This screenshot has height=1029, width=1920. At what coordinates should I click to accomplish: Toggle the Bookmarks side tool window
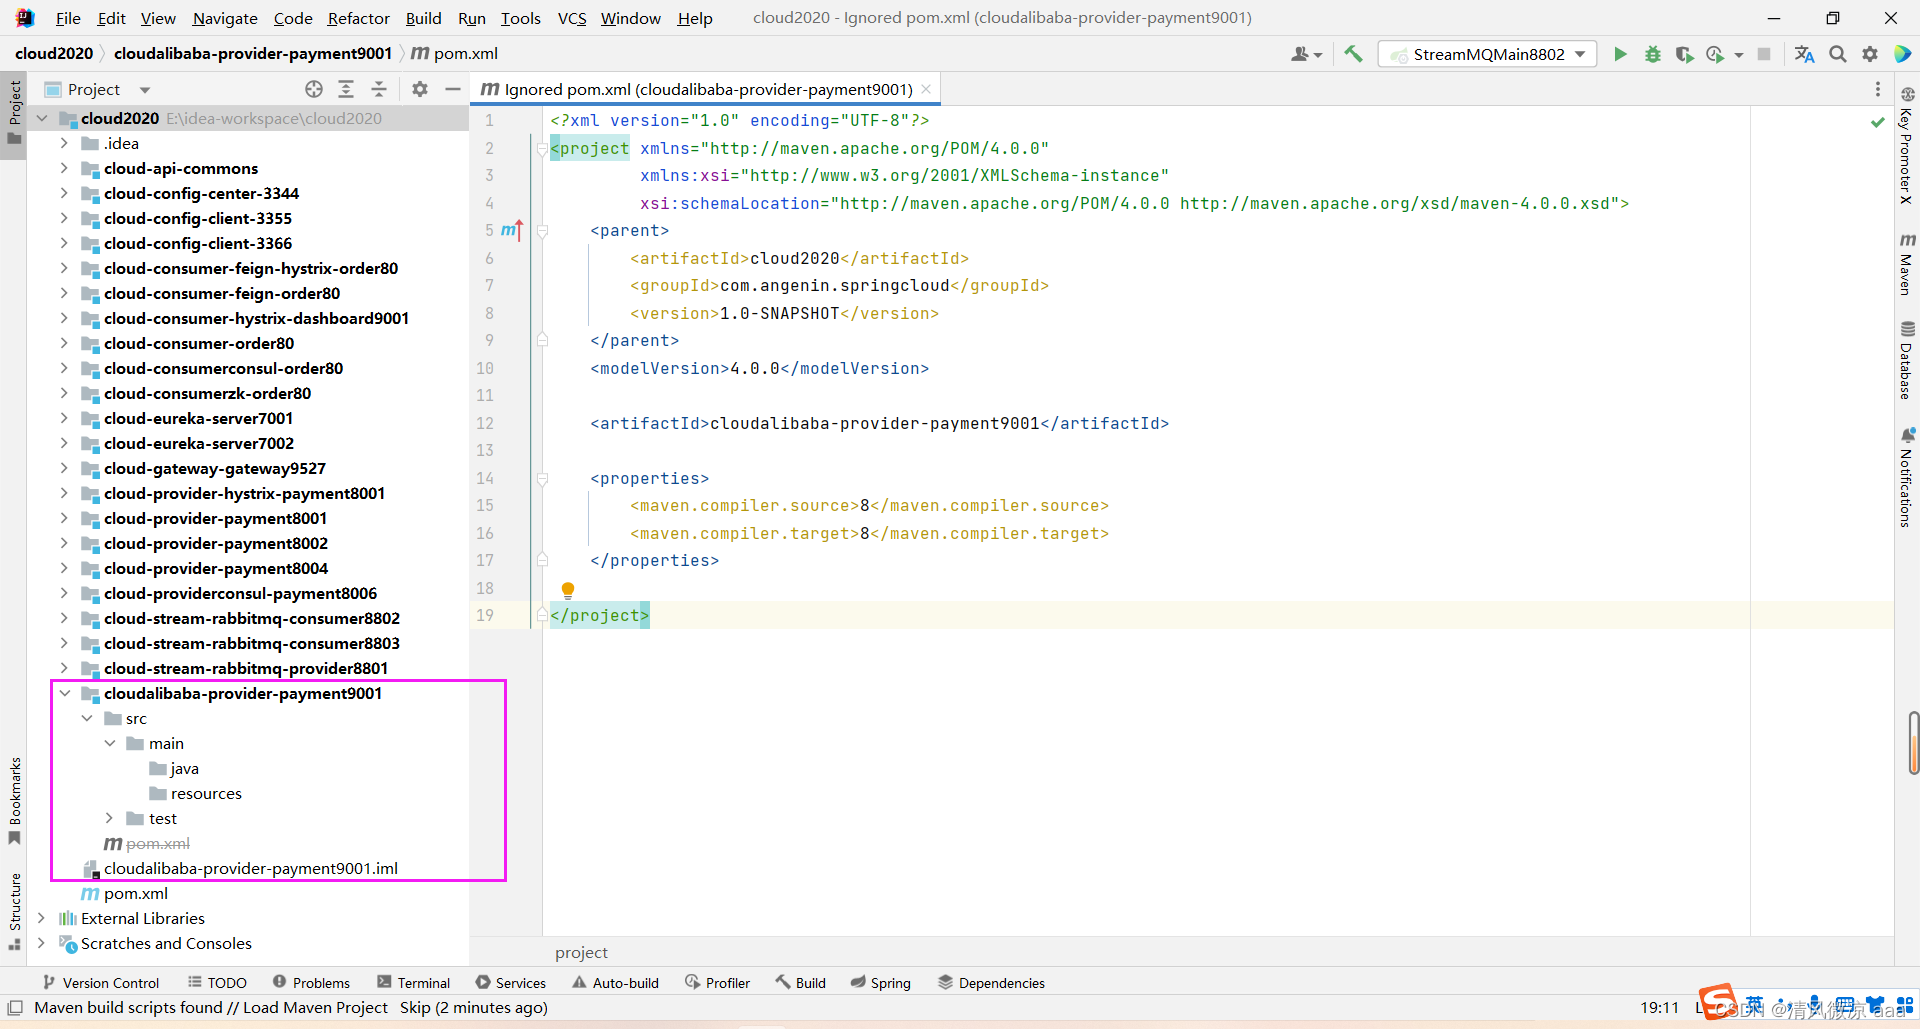[14, 801]
